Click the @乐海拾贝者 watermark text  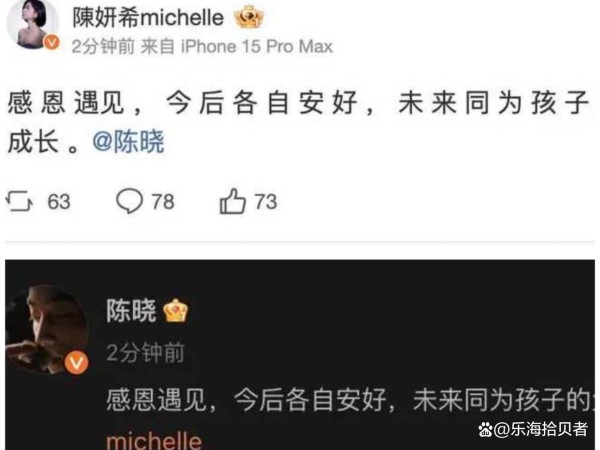click(541, 429)
